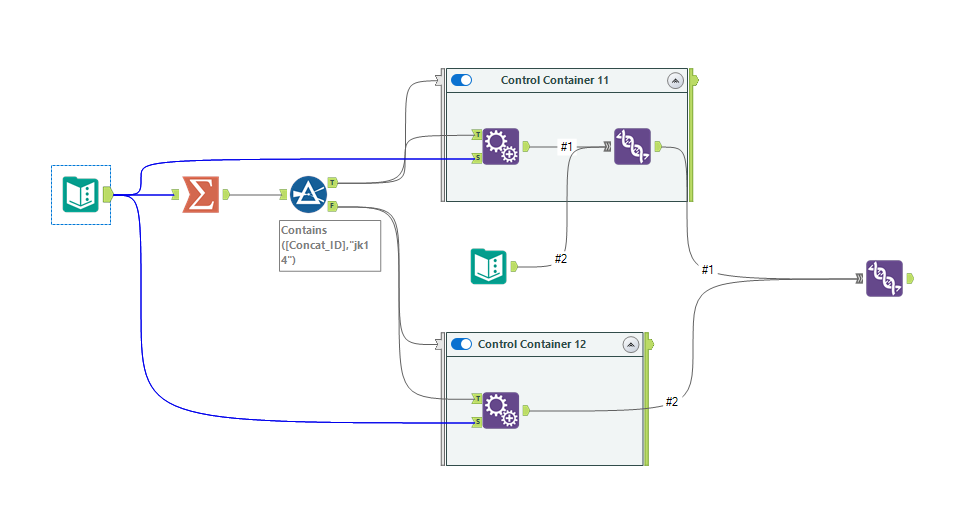Click Container 11 macro output anchor
Image resolution: width=957 pixels, height=532 pixels.
(526, 146)
